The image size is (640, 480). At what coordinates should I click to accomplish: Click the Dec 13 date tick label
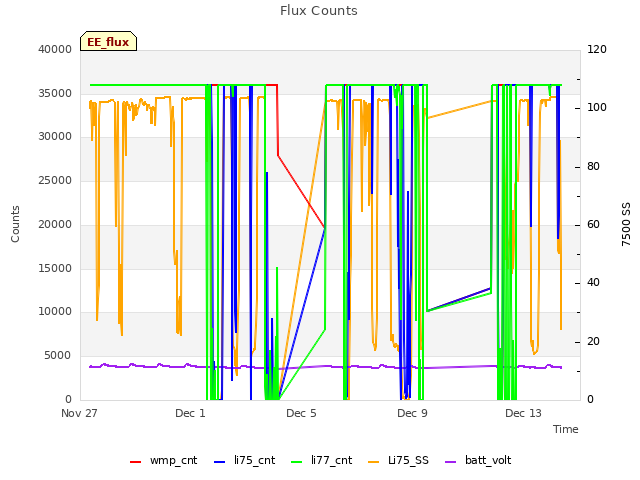(523, 413)
